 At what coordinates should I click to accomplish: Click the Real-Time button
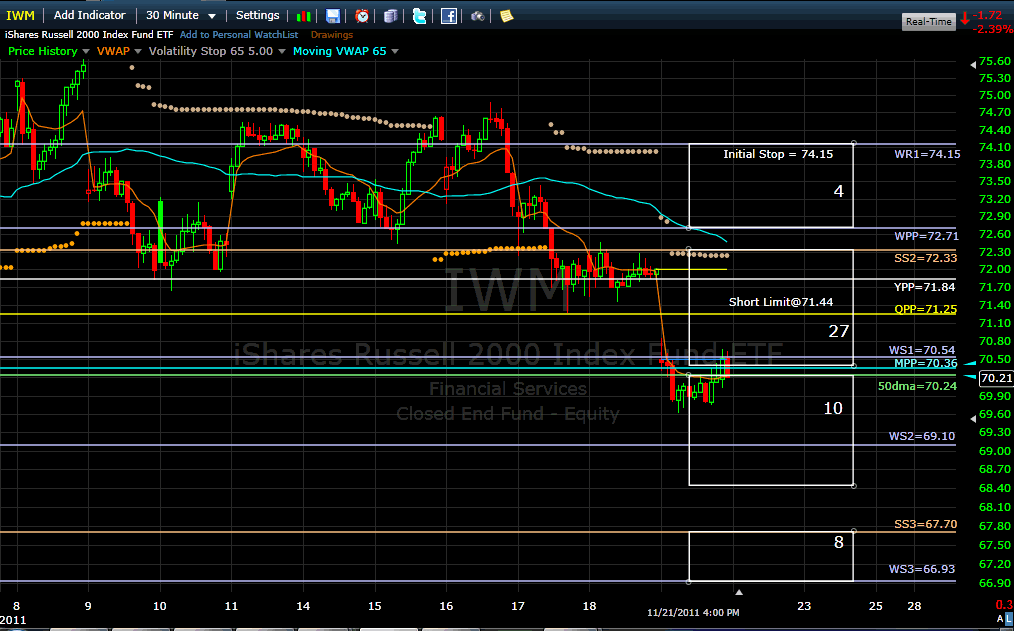[x=929, y=21]
